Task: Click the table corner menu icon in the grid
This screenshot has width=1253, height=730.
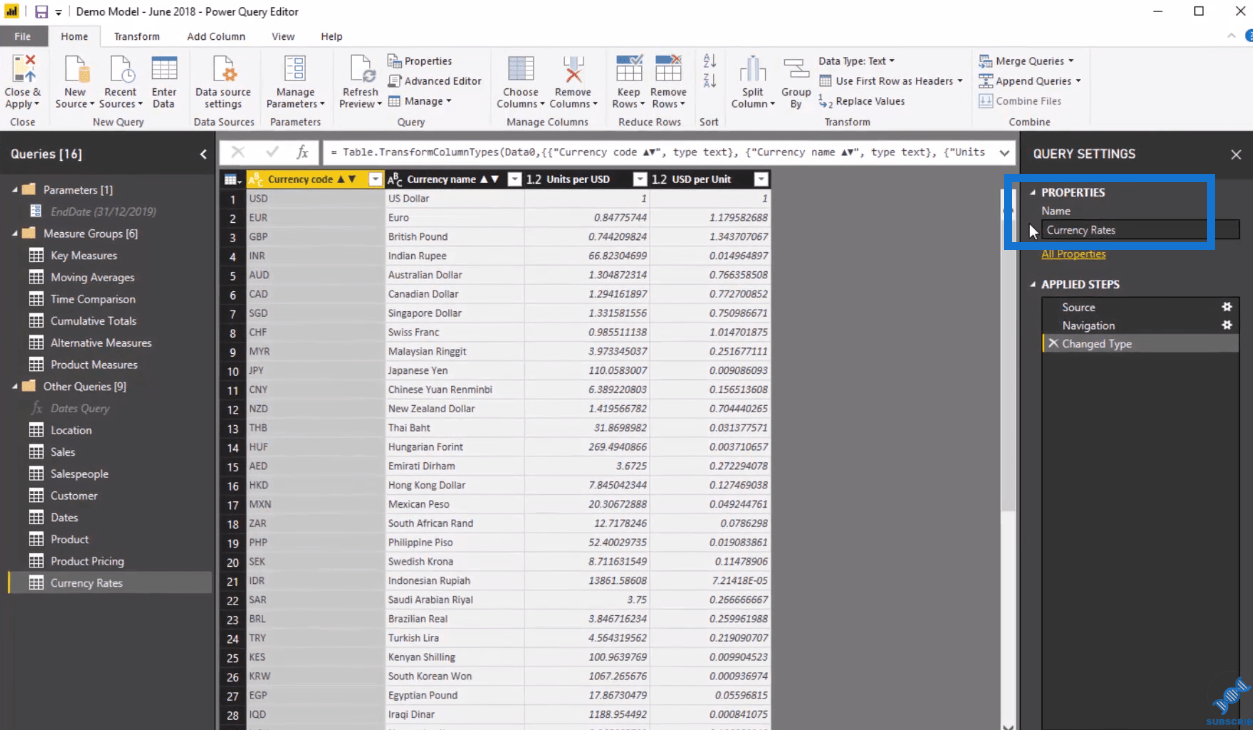Action: coord(232,180)
